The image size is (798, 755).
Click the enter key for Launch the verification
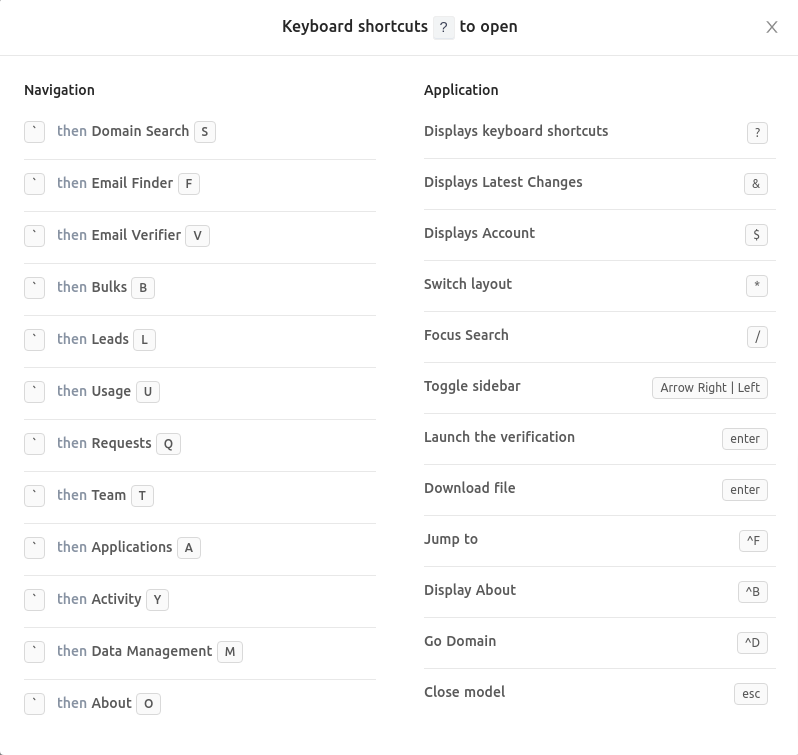[745, 439]
